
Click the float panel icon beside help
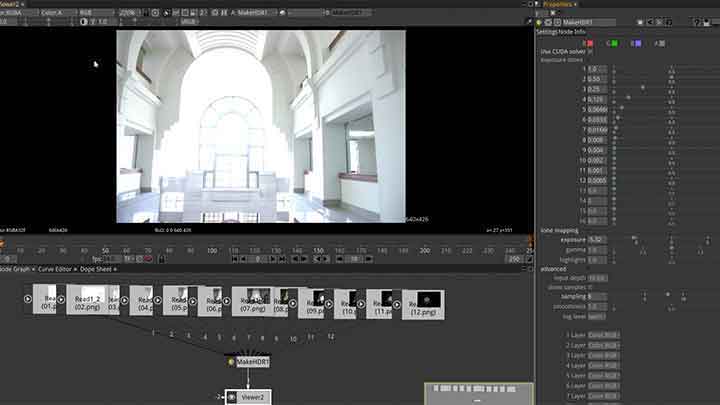point(707,22)
